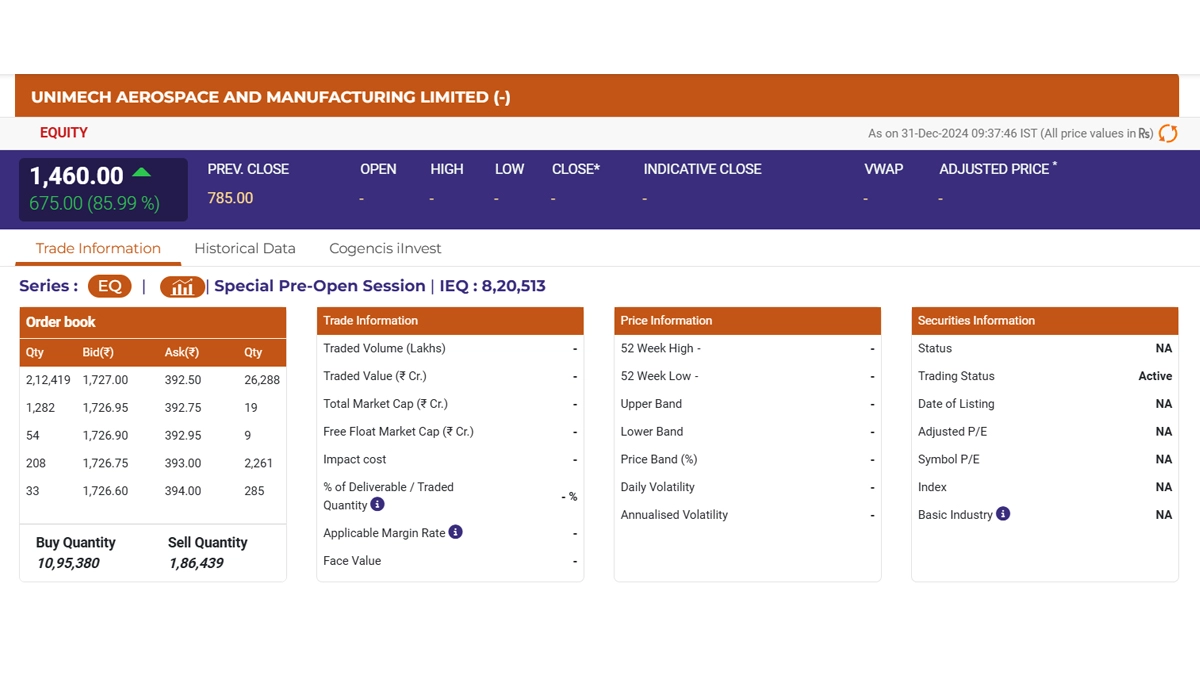Switch to the Trade Information tab

pos(98,248)
